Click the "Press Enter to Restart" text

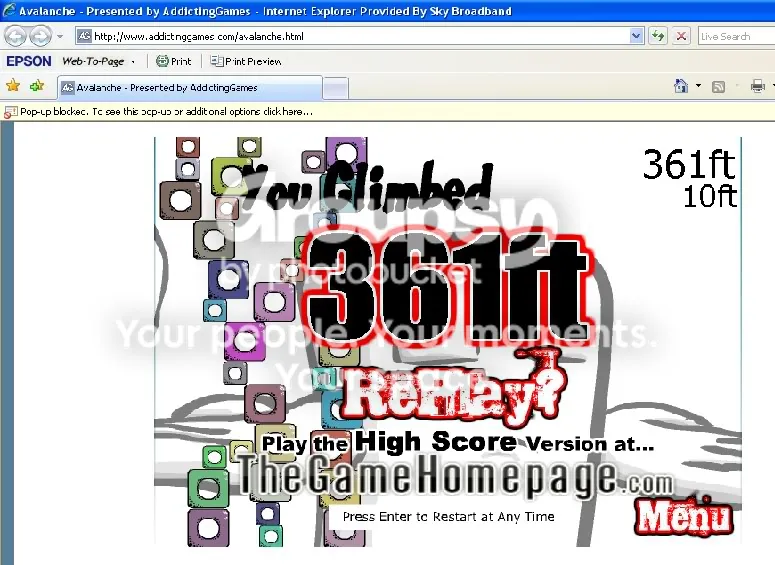448,517
